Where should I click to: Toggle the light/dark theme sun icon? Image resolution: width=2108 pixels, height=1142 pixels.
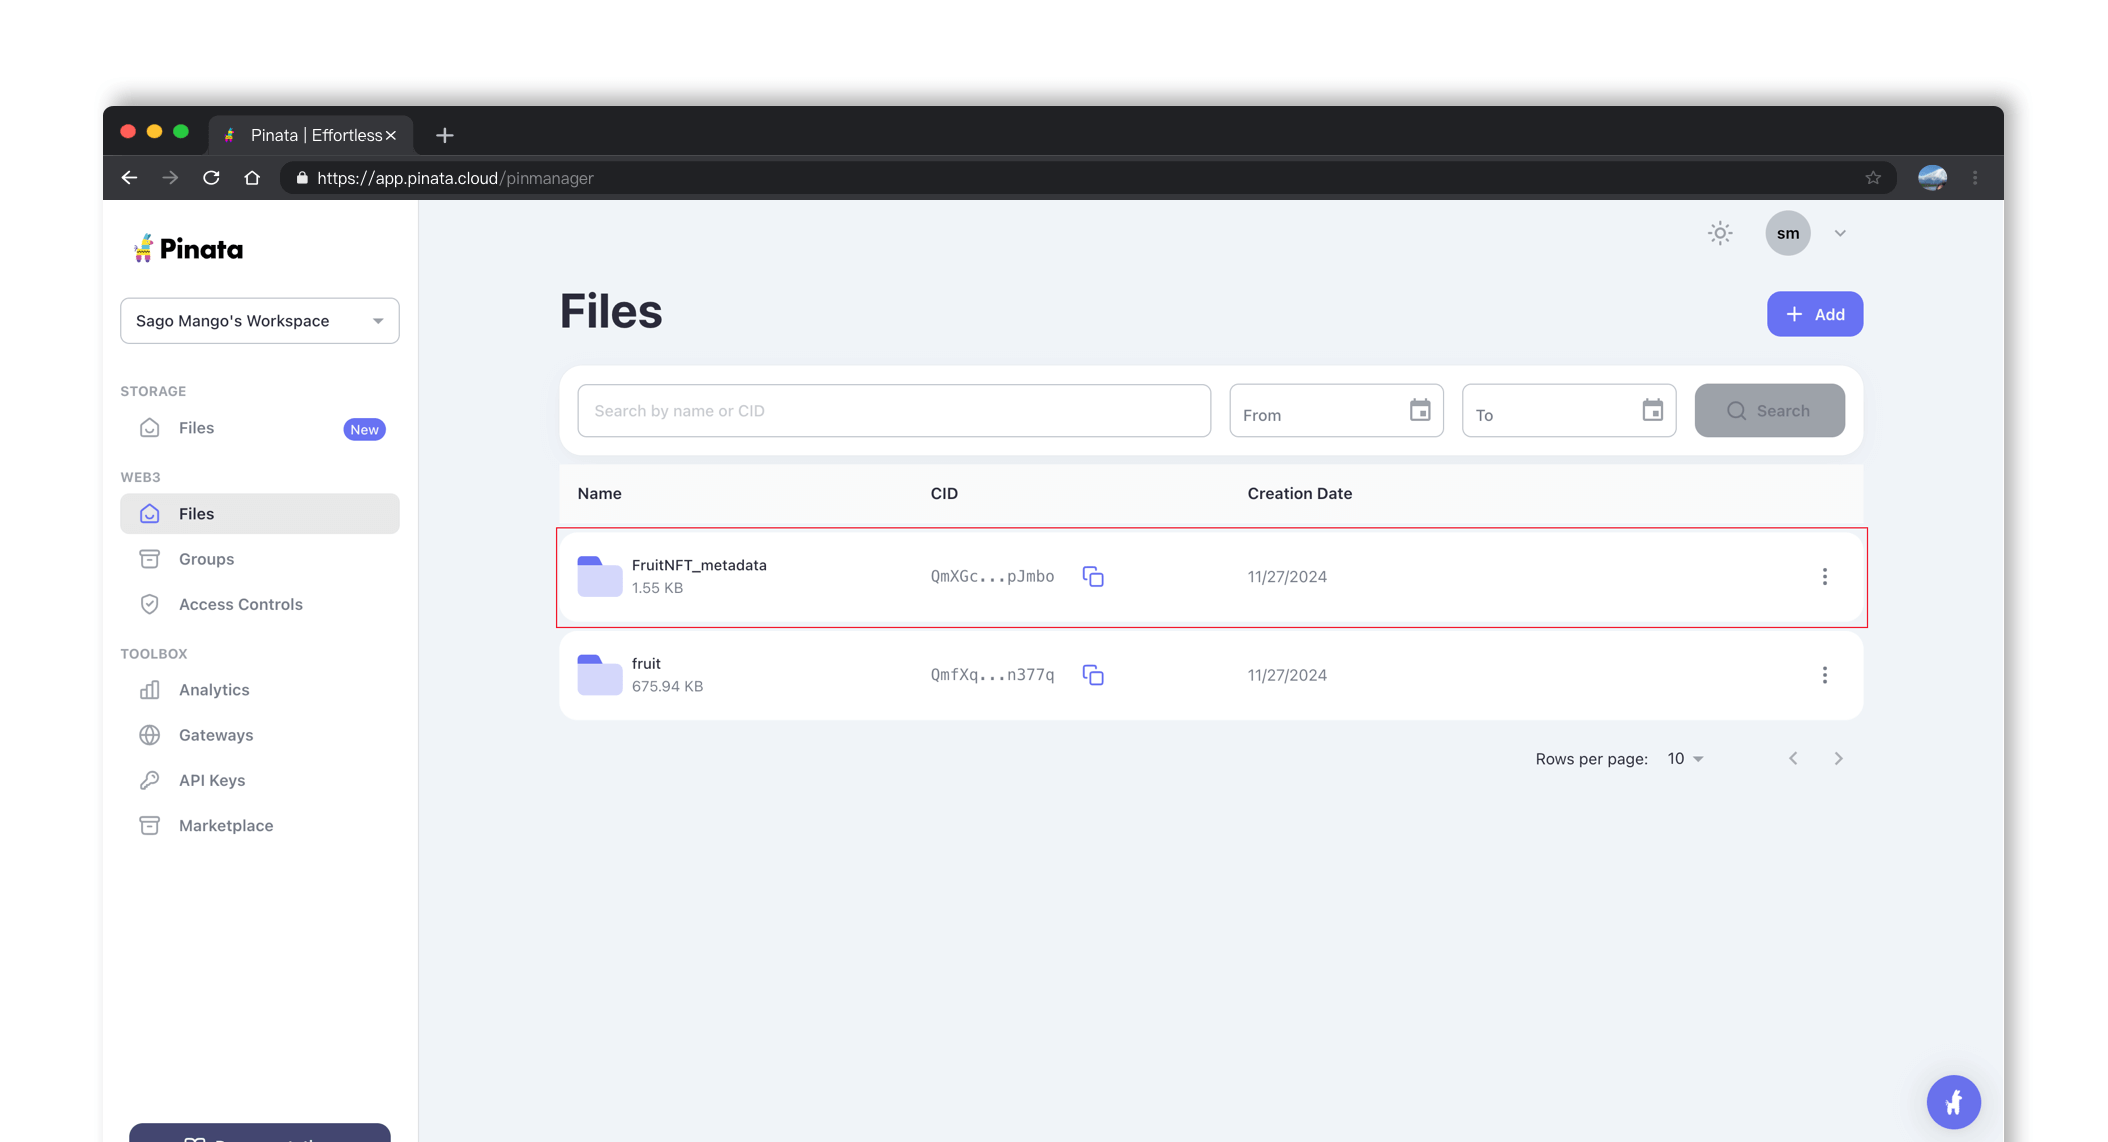[1719, 233]
